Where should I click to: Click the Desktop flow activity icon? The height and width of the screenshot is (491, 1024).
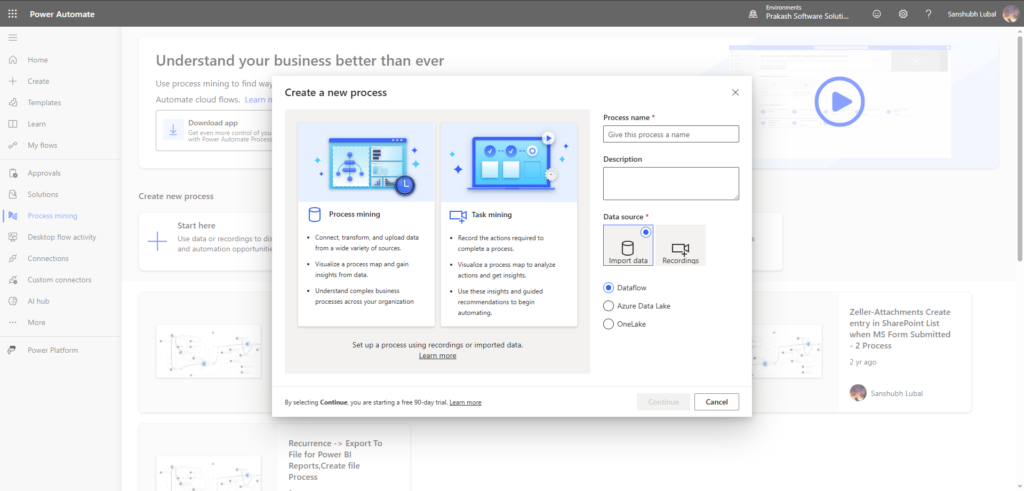coord(12,237)
